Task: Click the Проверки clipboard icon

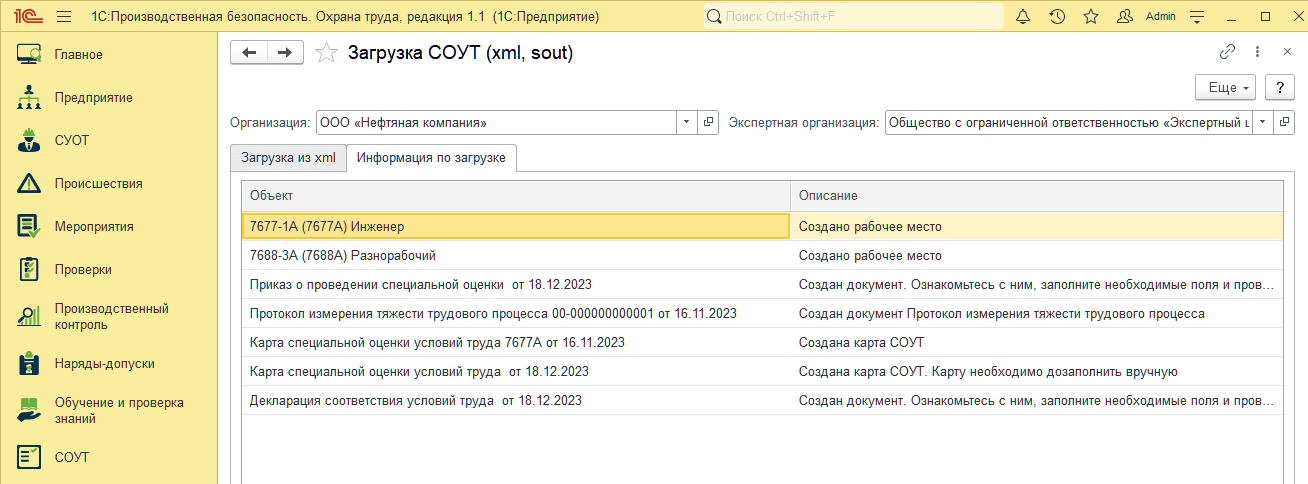Action: point(28,270)
